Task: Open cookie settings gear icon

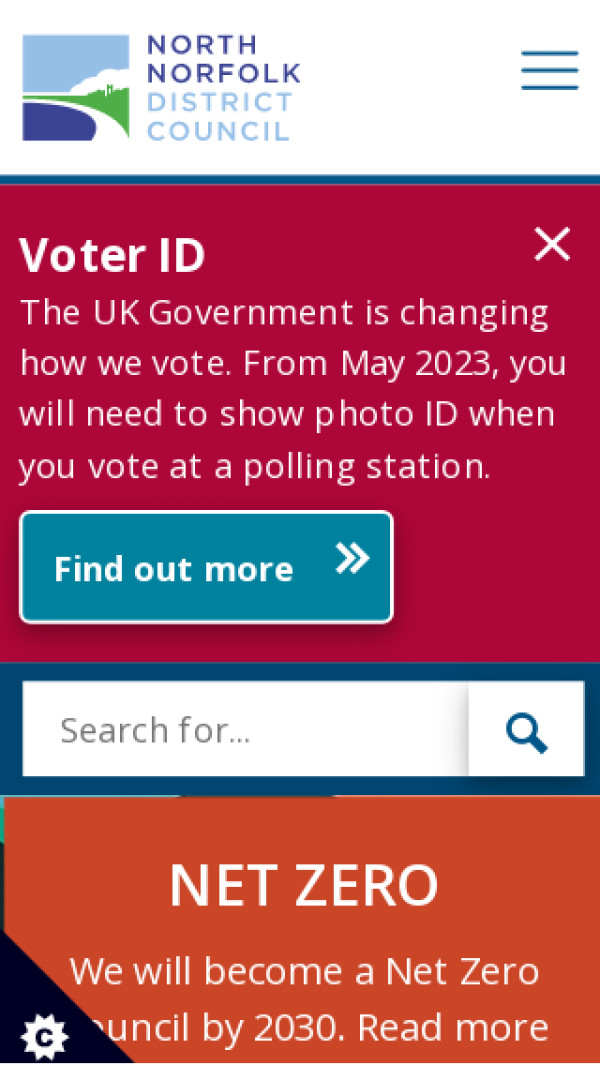Action: (43, 1037)
